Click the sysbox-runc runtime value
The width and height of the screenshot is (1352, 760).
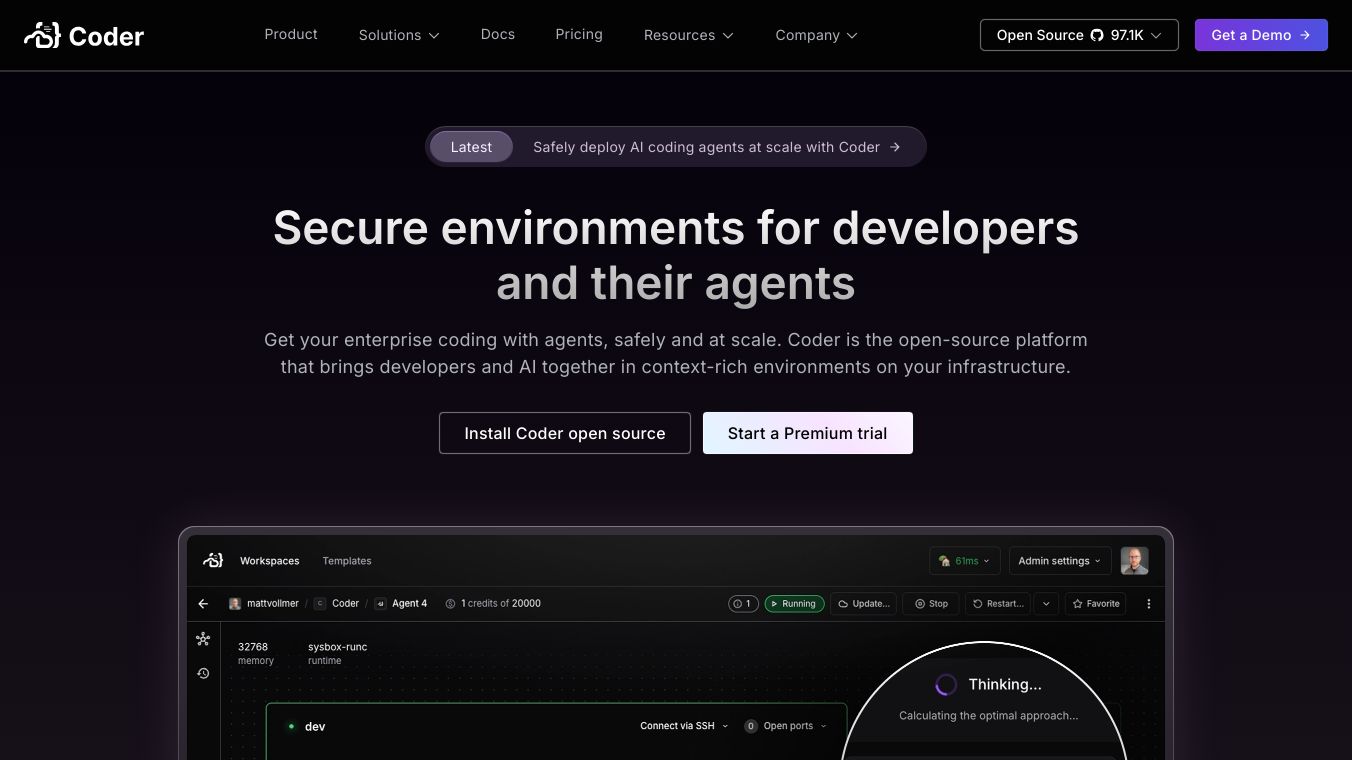point(337,647)
